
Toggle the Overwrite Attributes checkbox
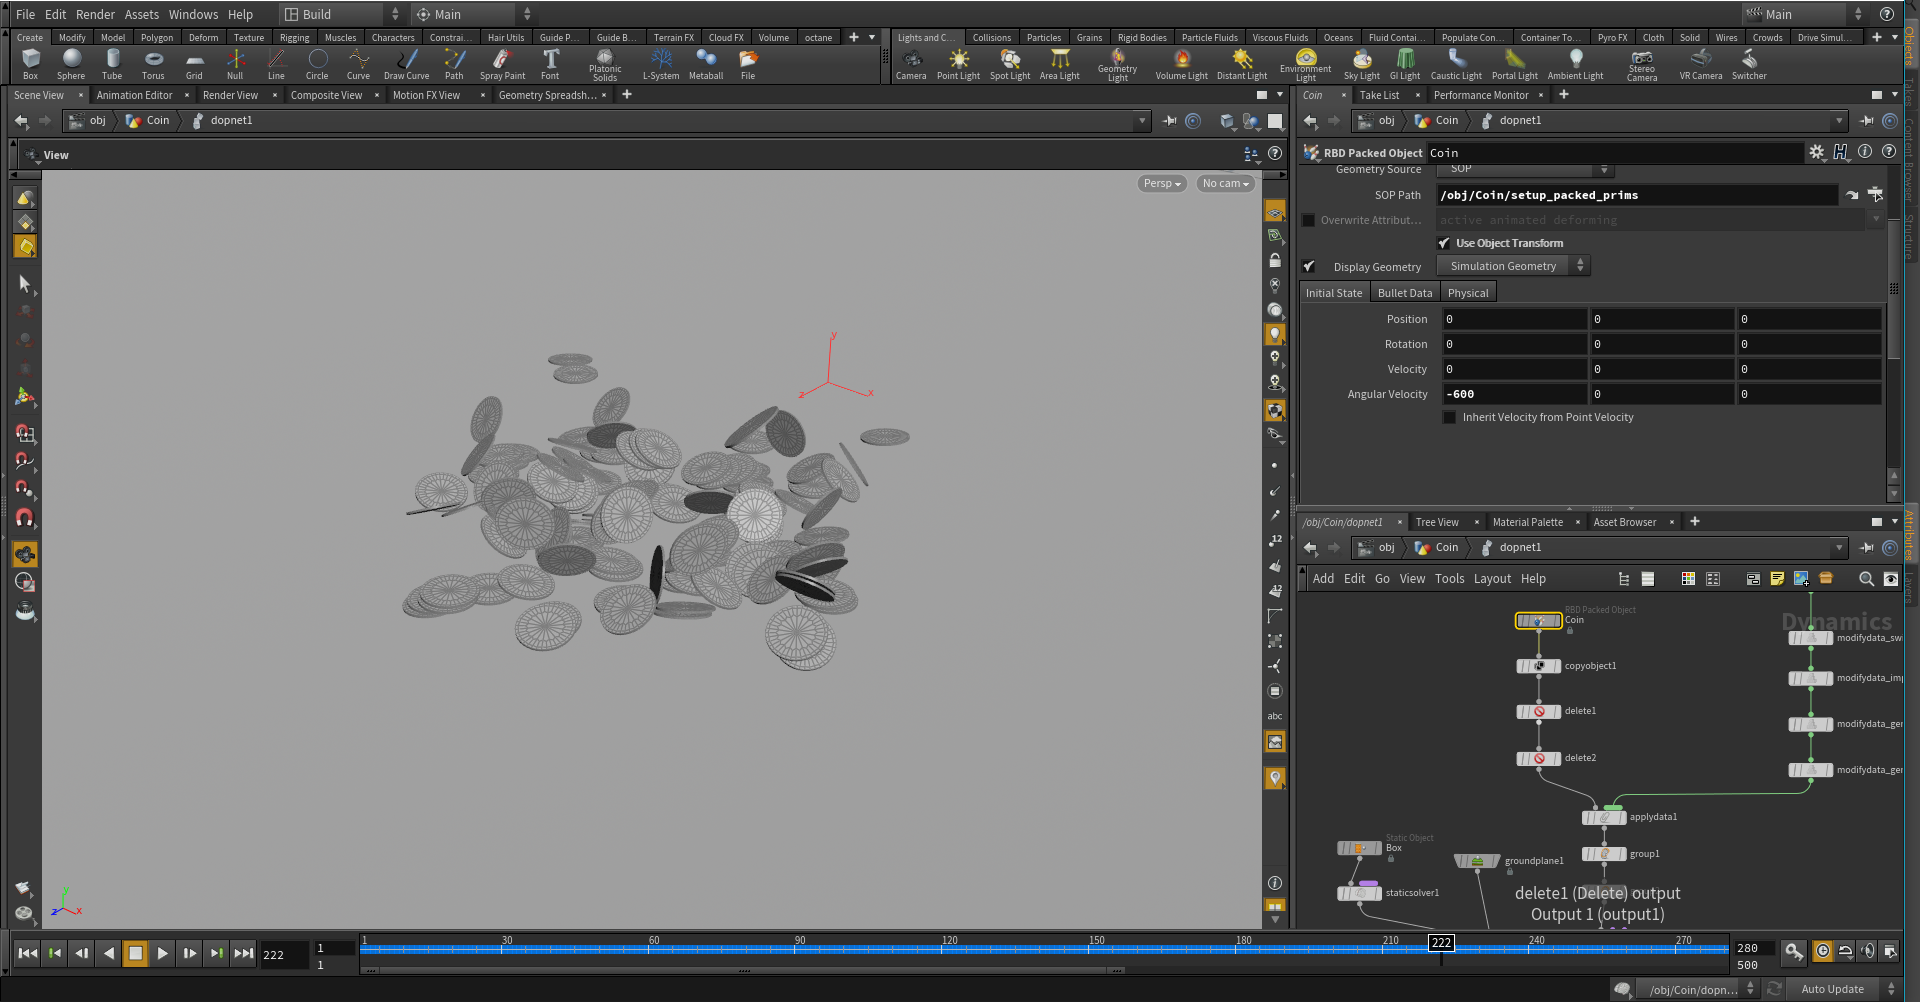[x=1308, y=220]
